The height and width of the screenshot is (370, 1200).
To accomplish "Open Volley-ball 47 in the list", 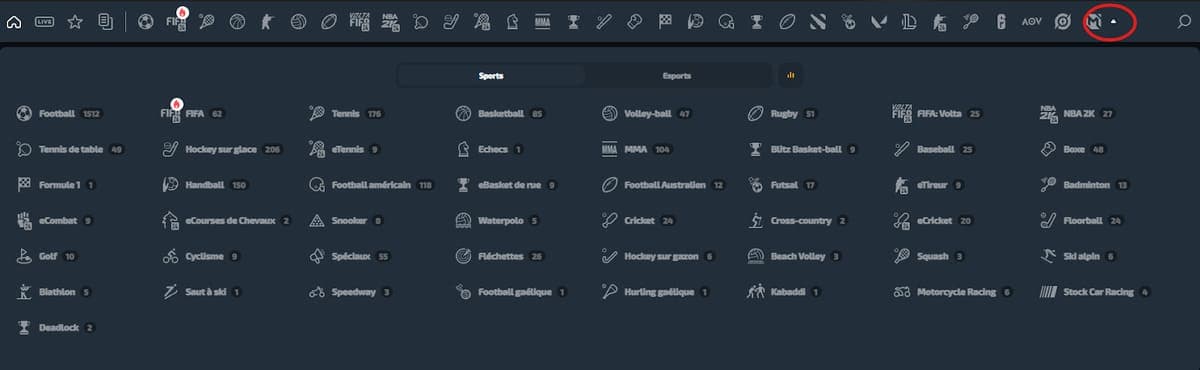I will point(647,114).
